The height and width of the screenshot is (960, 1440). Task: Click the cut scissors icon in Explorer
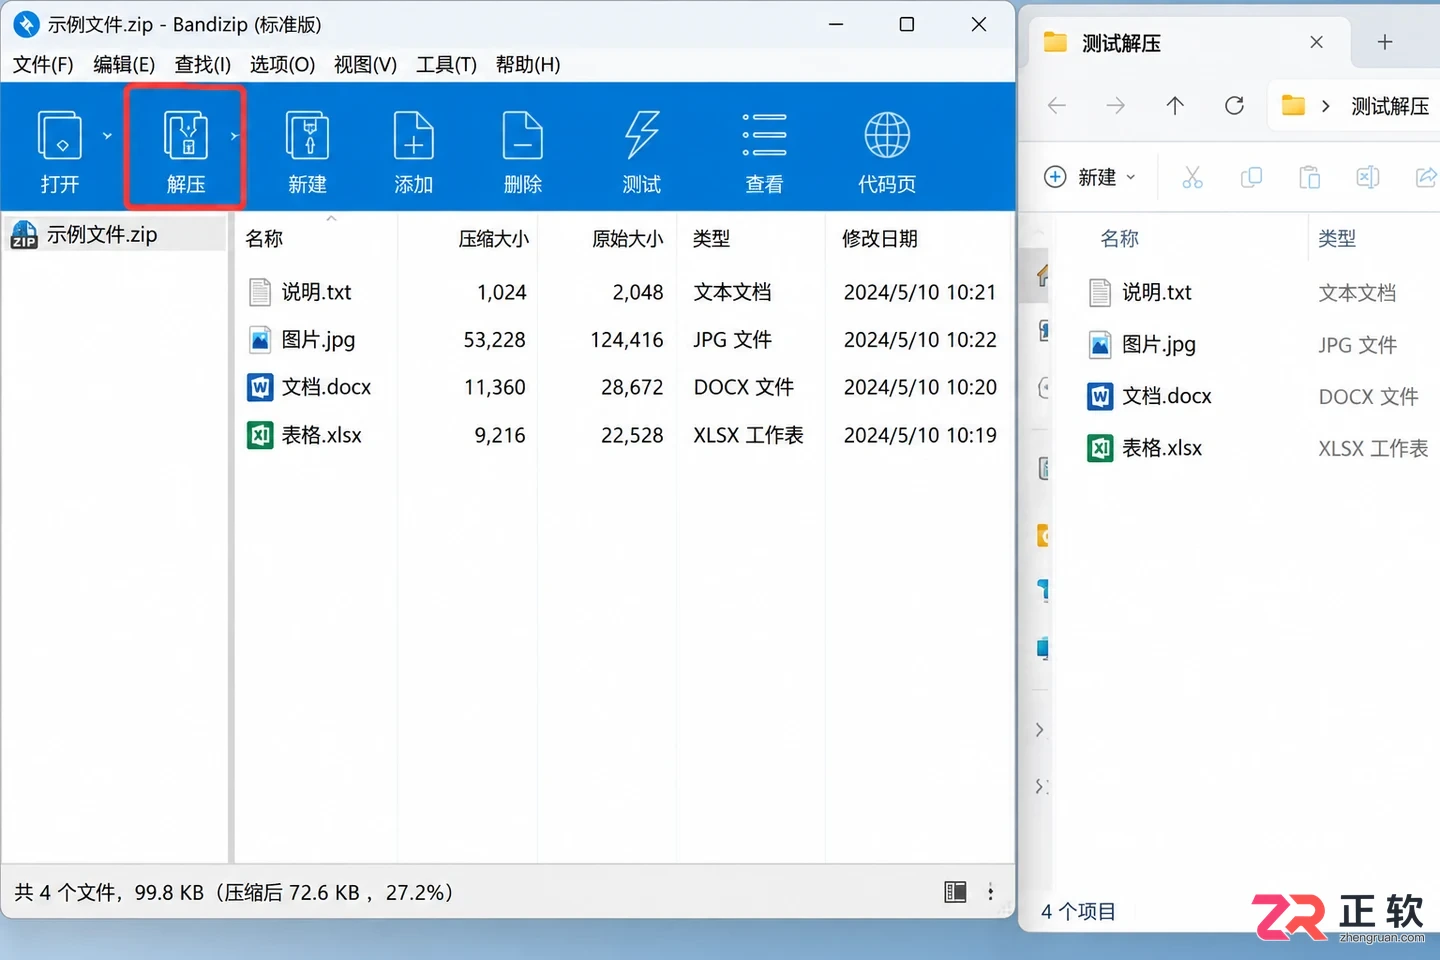click(1192, 178)
